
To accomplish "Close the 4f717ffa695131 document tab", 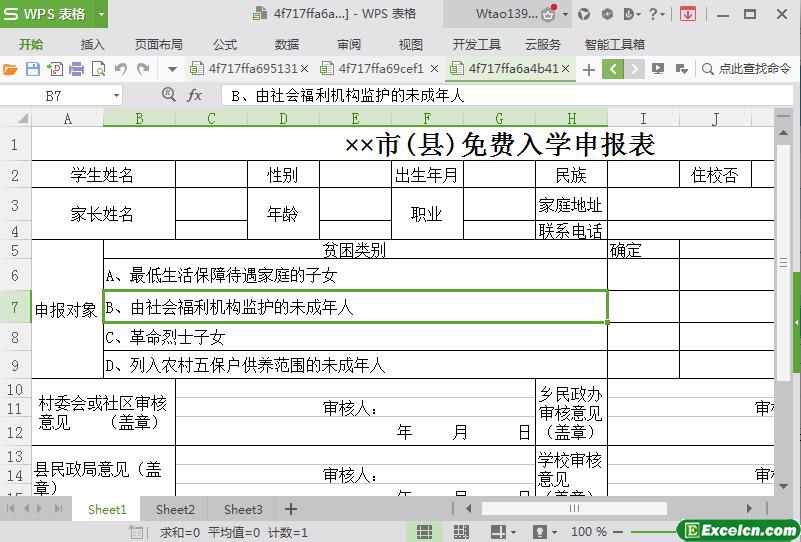I will pyautogui.click(x=304, y=68).
